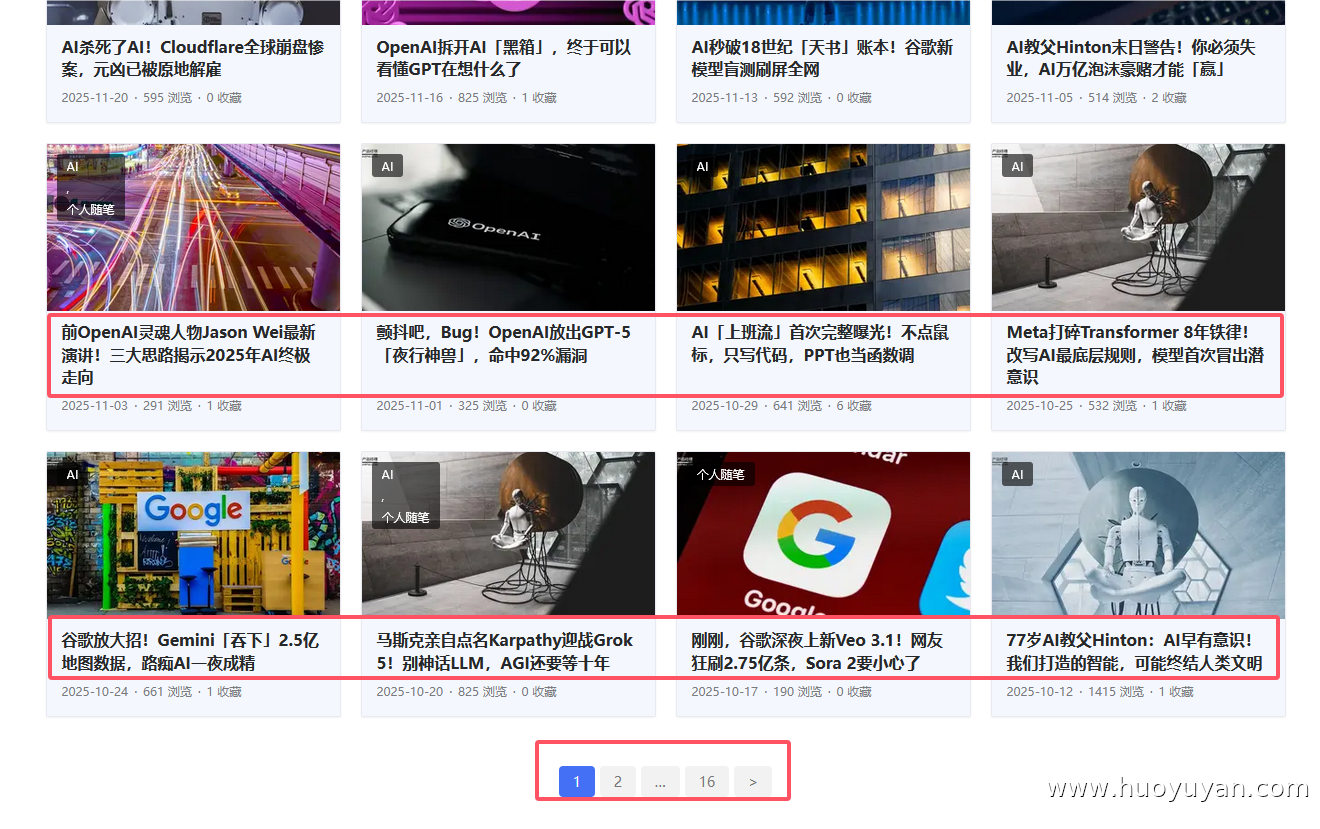
Task: Open the article about Cloudflare全球崩盘惨案
Action: (x=193, y=58)
